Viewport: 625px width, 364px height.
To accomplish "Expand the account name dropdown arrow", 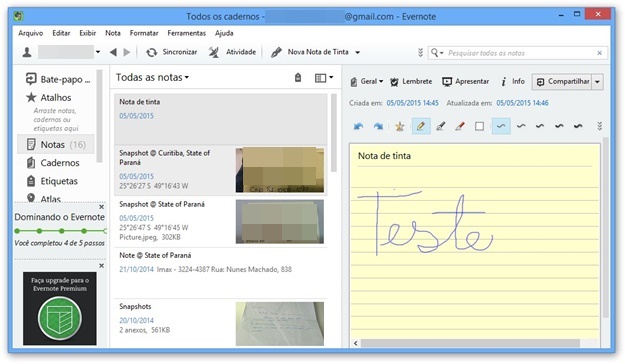I will [x=98, y=52].
